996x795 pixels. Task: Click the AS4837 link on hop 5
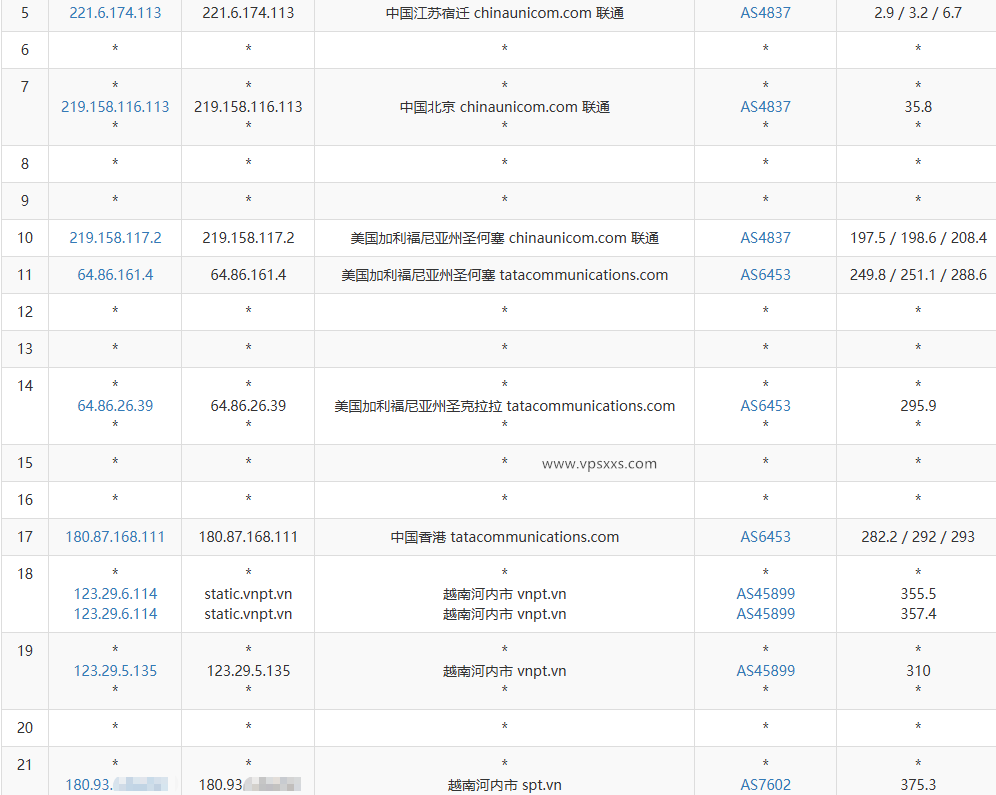[x=765, y=13]
